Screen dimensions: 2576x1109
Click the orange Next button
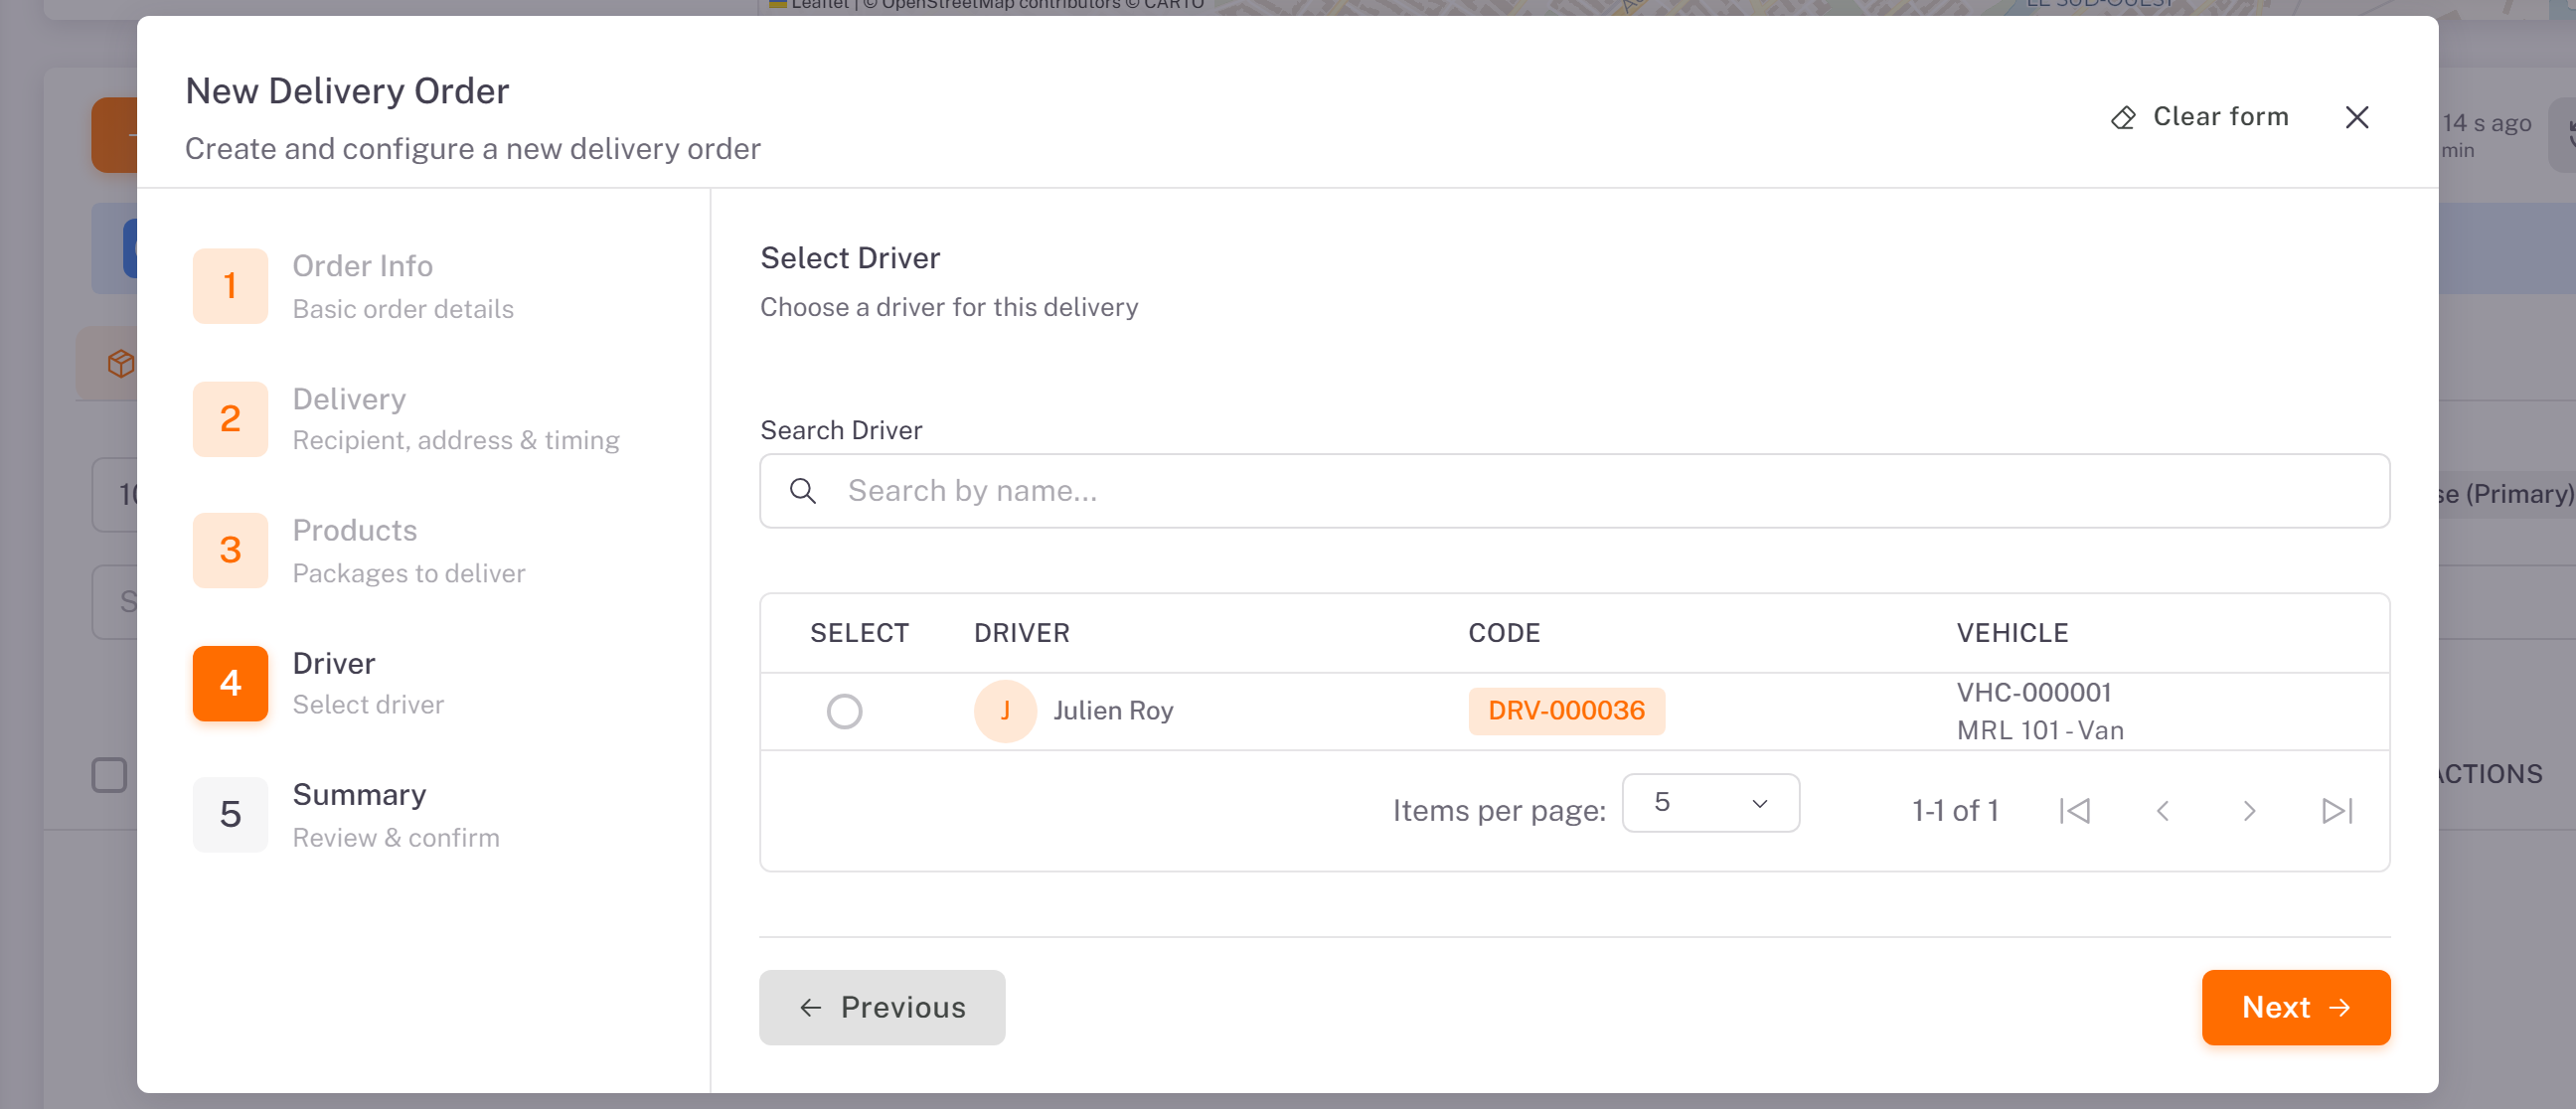[2296, 1007]
